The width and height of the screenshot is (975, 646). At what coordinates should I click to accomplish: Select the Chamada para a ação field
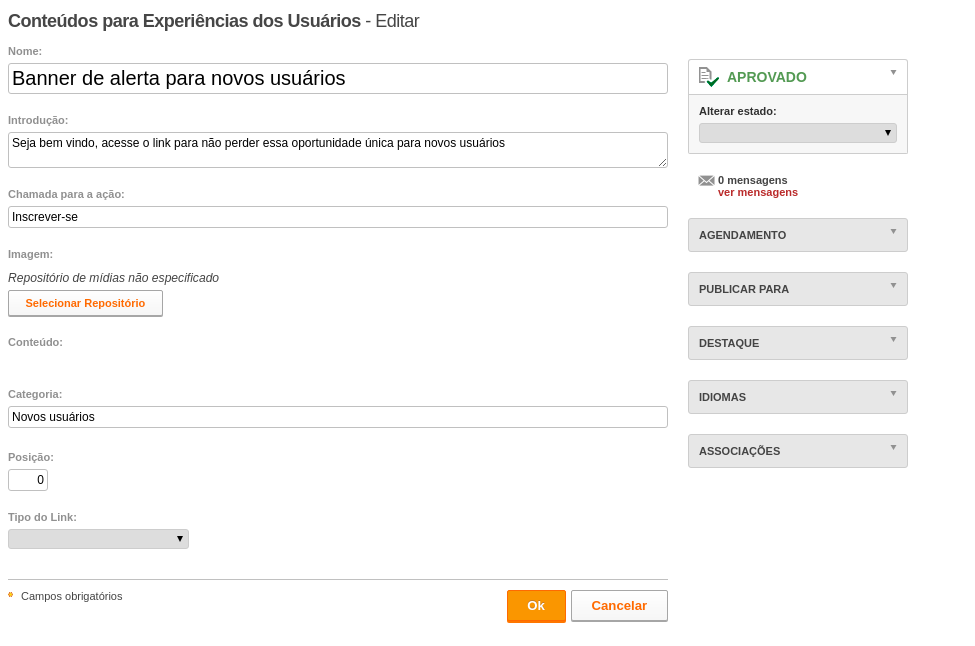338,217
